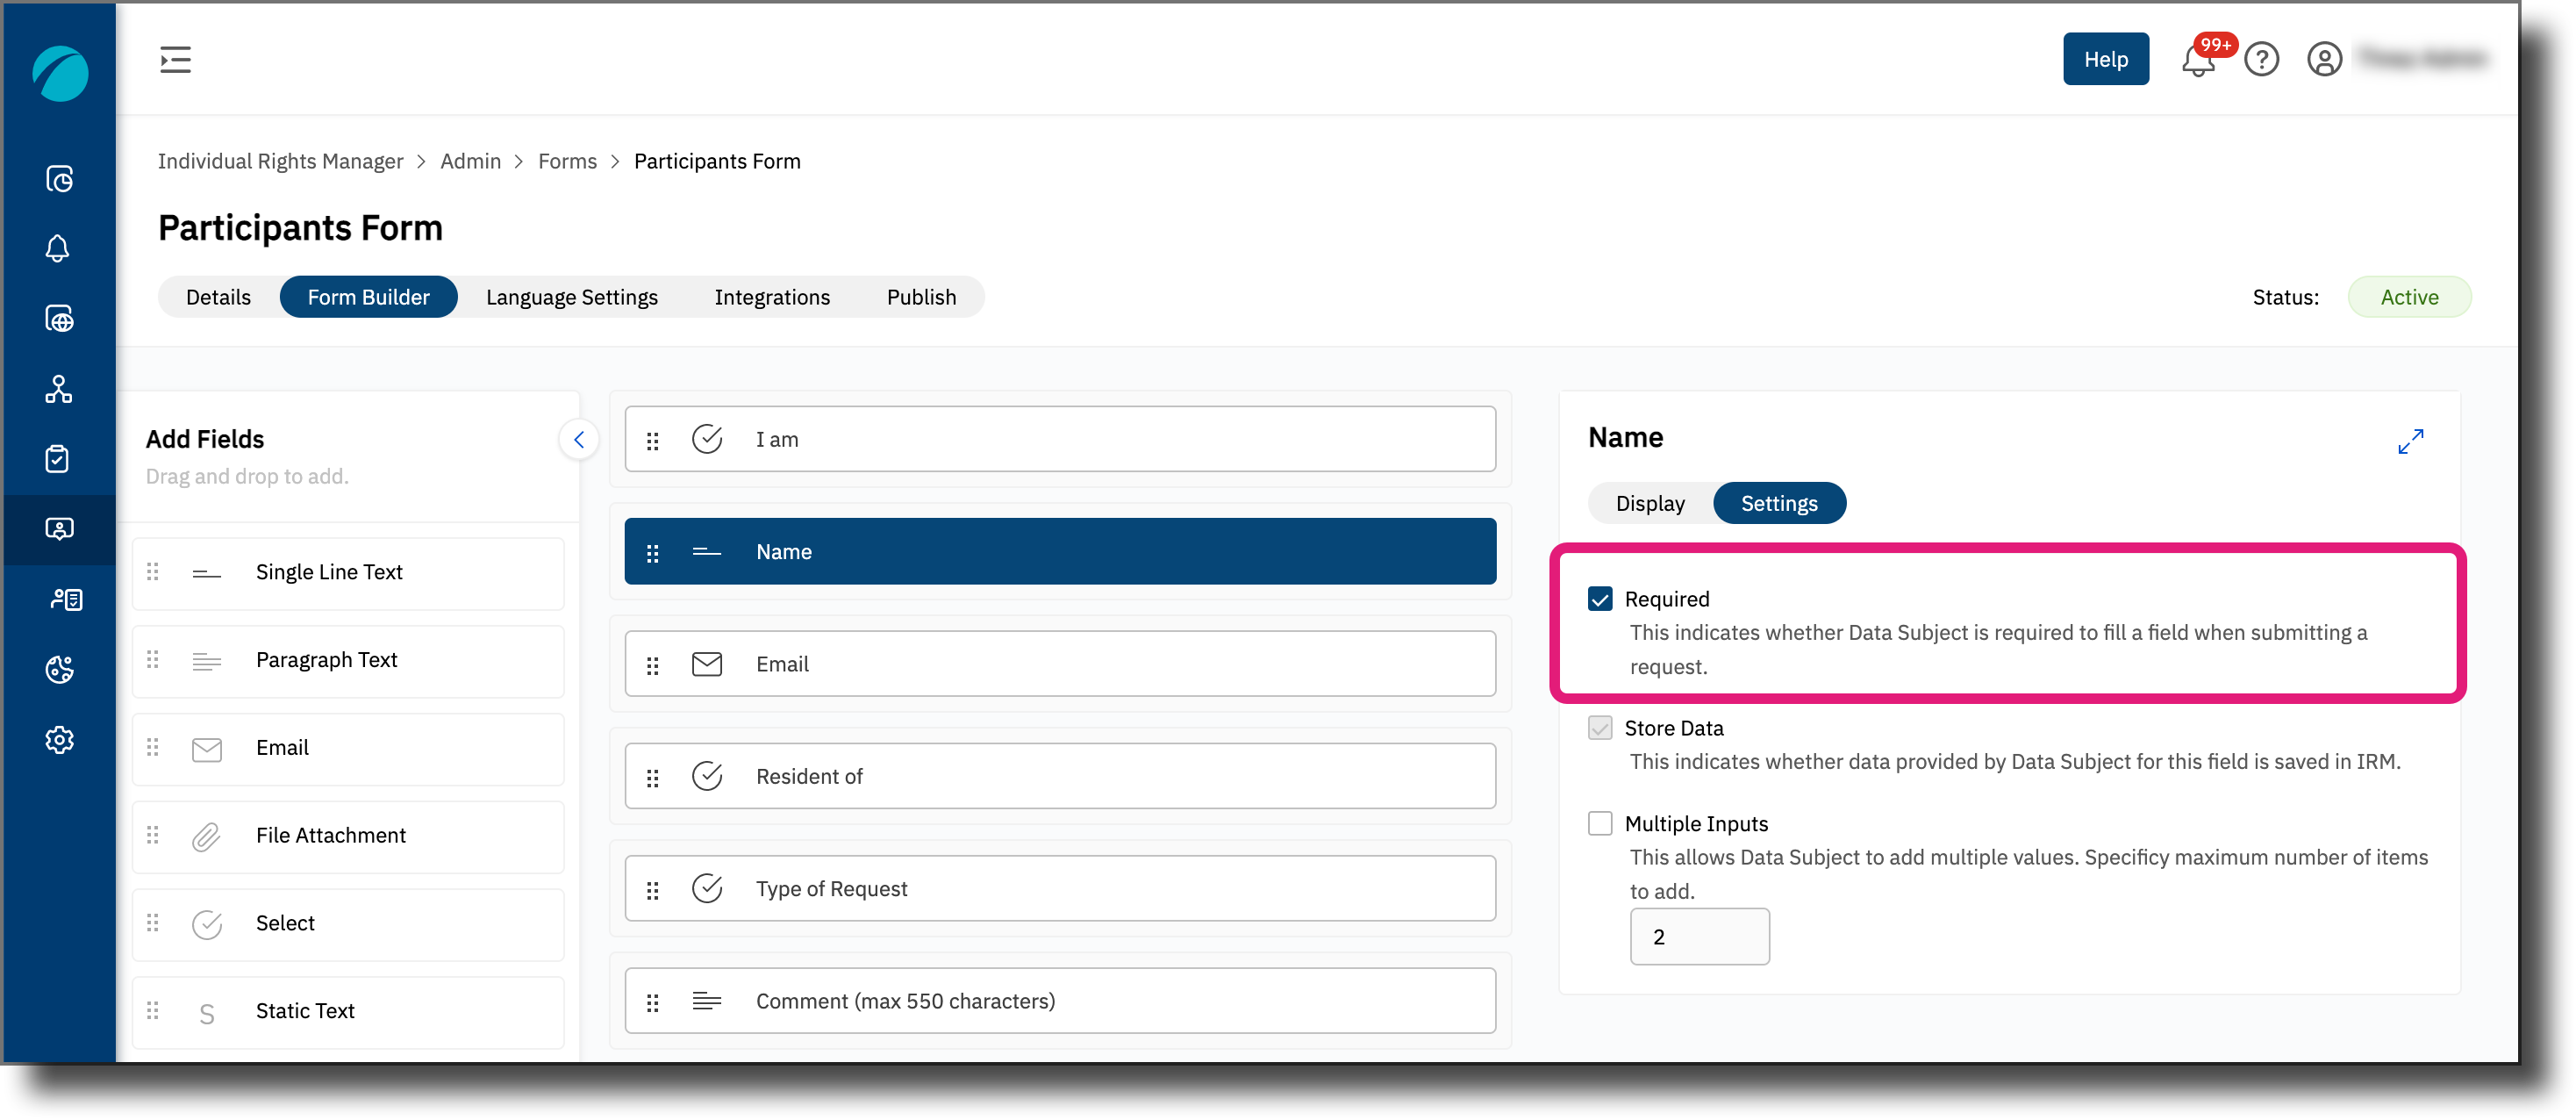
Task: Select the Email field in form canvas
Action: coord(1060,664)
